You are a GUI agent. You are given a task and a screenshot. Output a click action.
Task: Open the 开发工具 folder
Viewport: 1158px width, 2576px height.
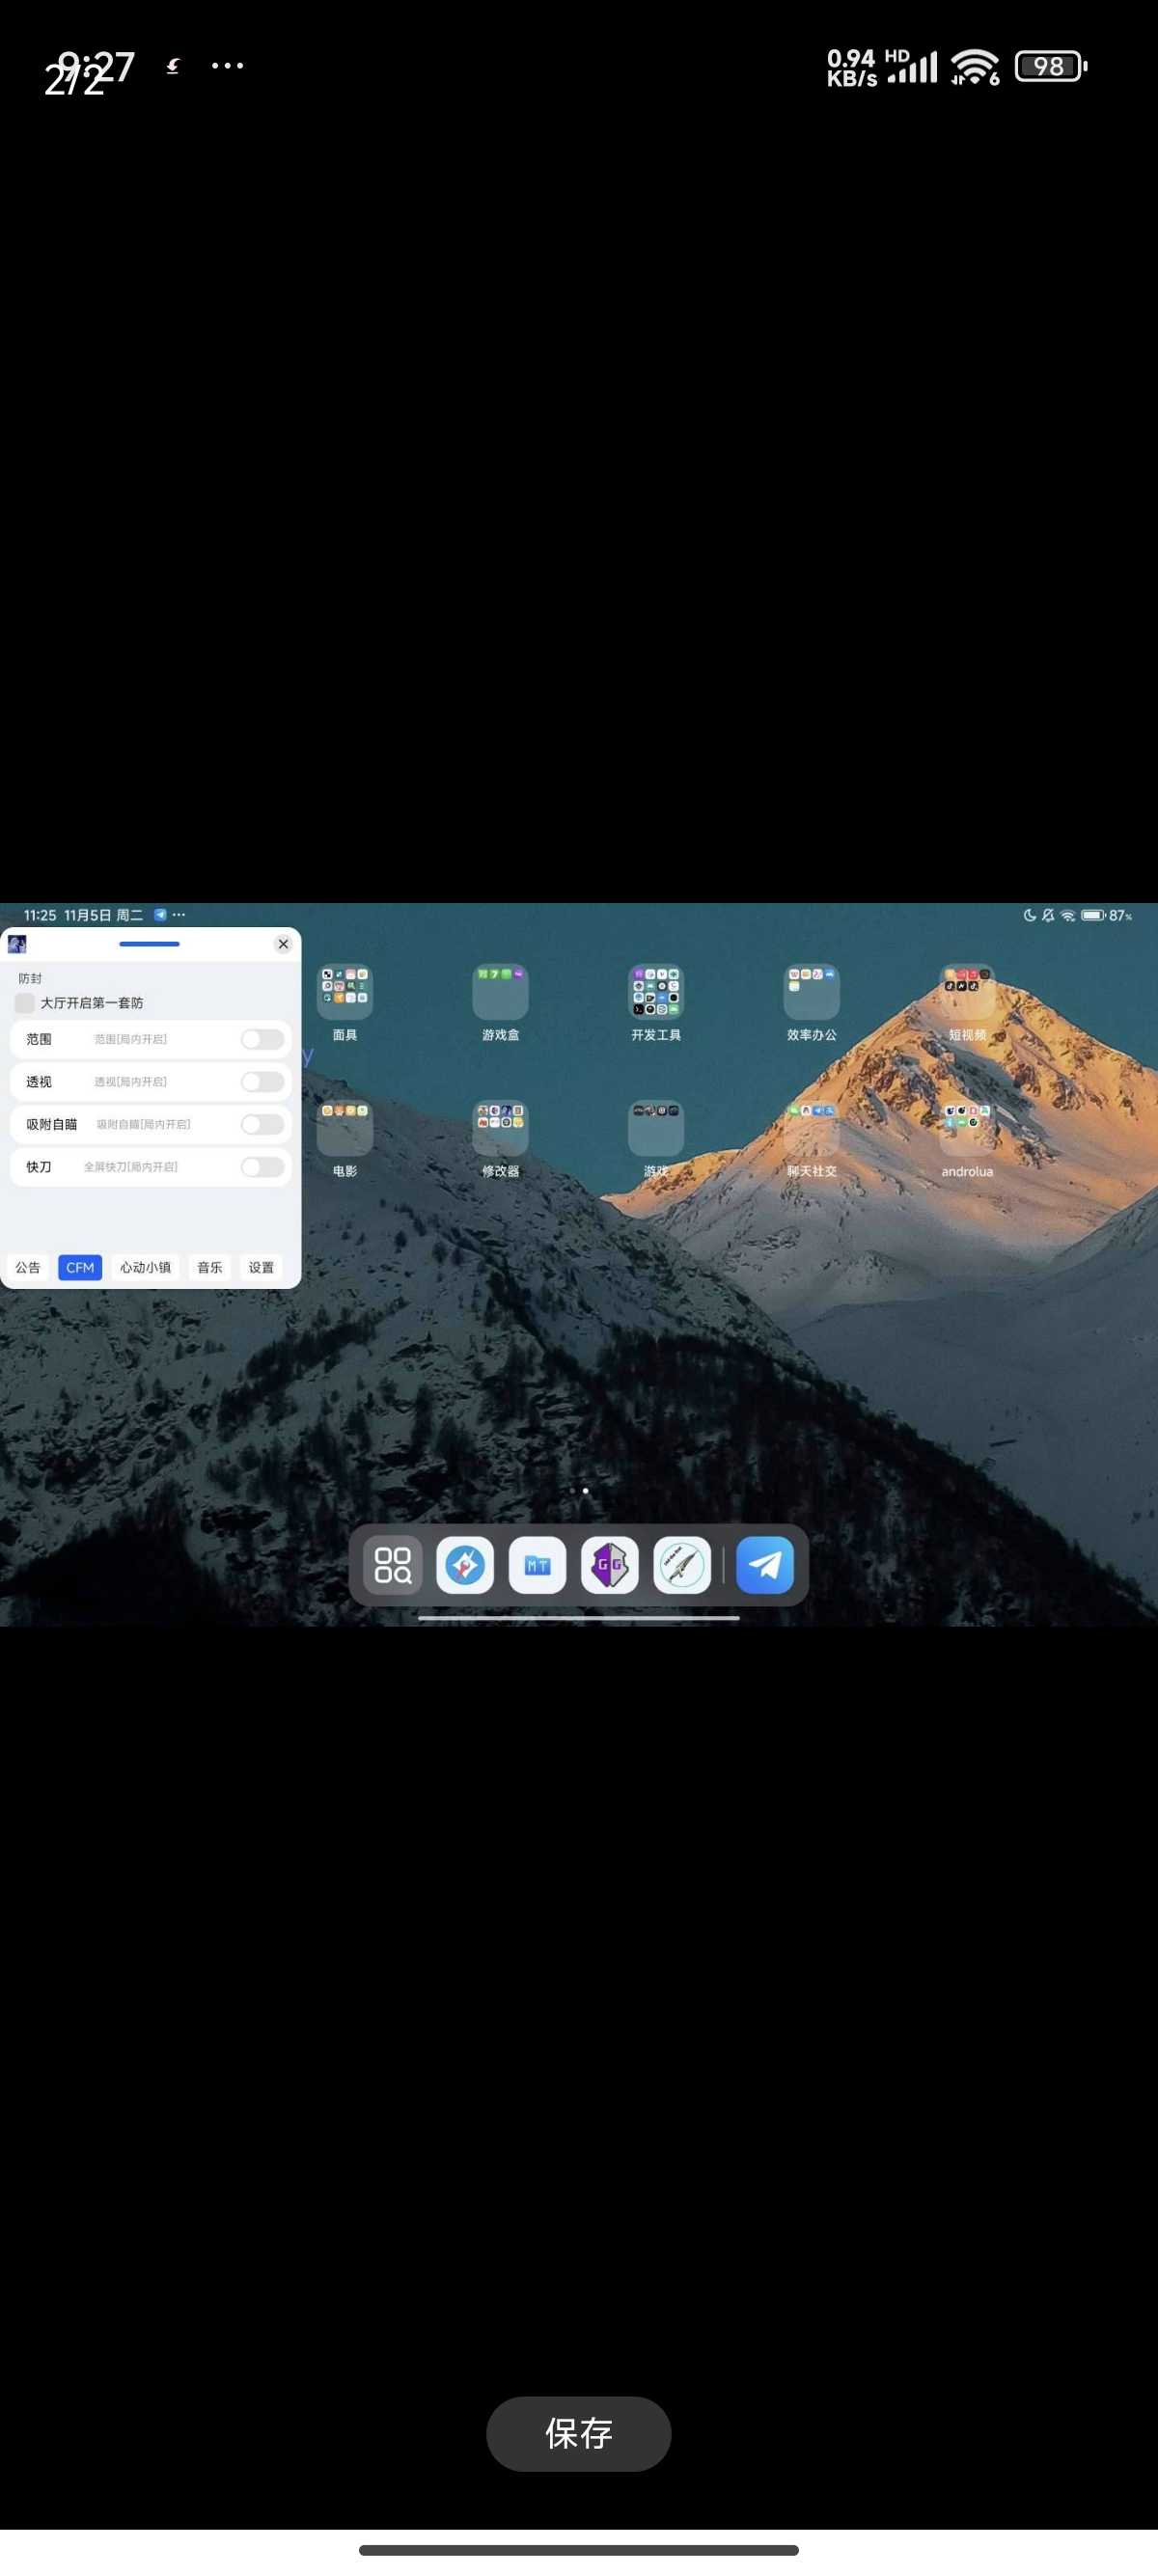pos(656,991)
